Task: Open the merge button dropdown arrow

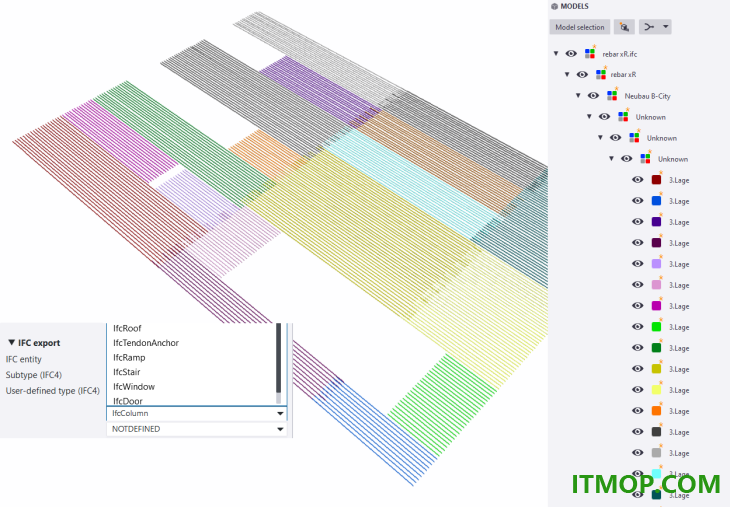Action: click(x=666, y=27)
